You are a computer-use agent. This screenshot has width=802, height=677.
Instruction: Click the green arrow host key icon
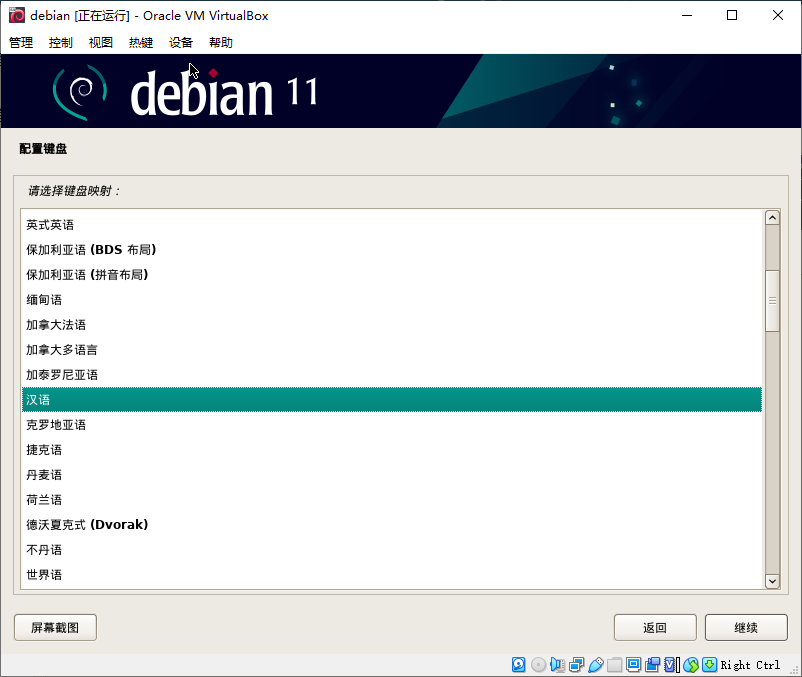[x=709, y=664]
